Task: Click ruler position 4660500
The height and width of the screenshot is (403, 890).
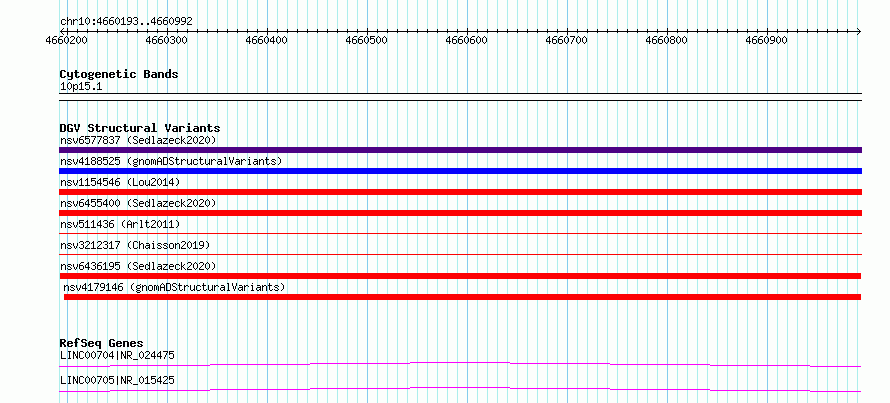Action: click(x=367, y=40)
